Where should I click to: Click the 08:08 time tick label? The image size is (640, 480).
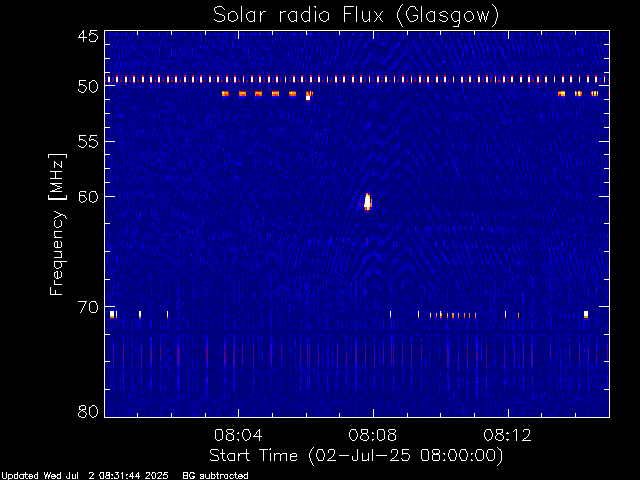pos(373,435)
